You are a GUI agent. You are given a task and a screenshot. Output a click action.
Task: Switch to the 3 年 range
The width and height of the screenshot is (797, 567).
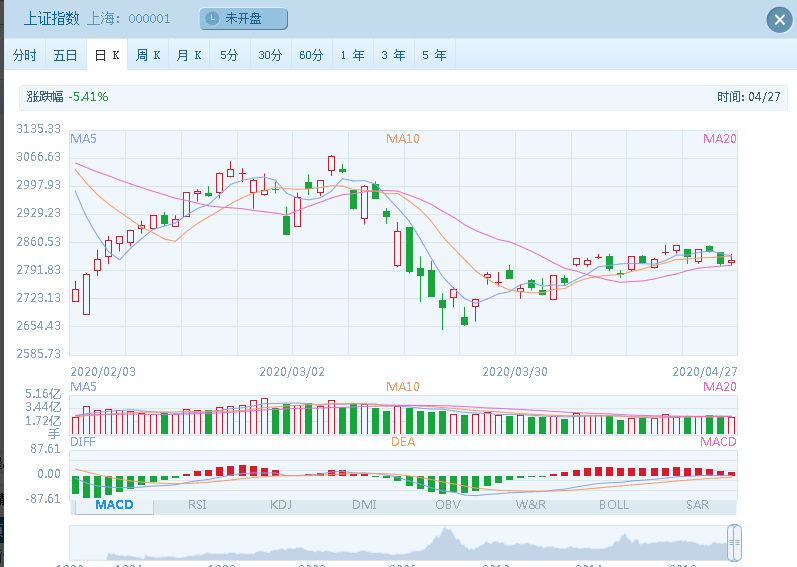click(x=393, y=55)
